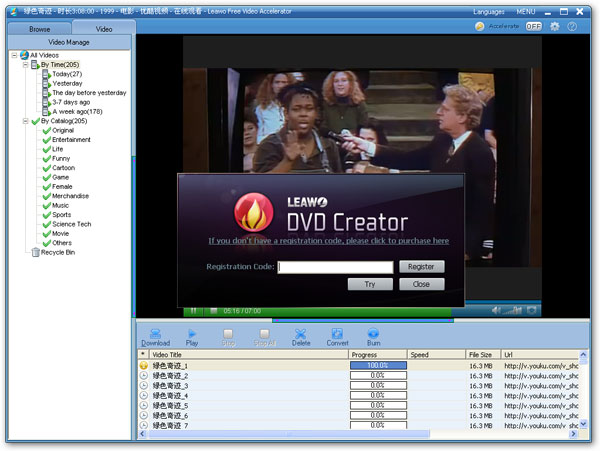
Task: Click the Close button in dialog
Action: (x=421, y=284)
